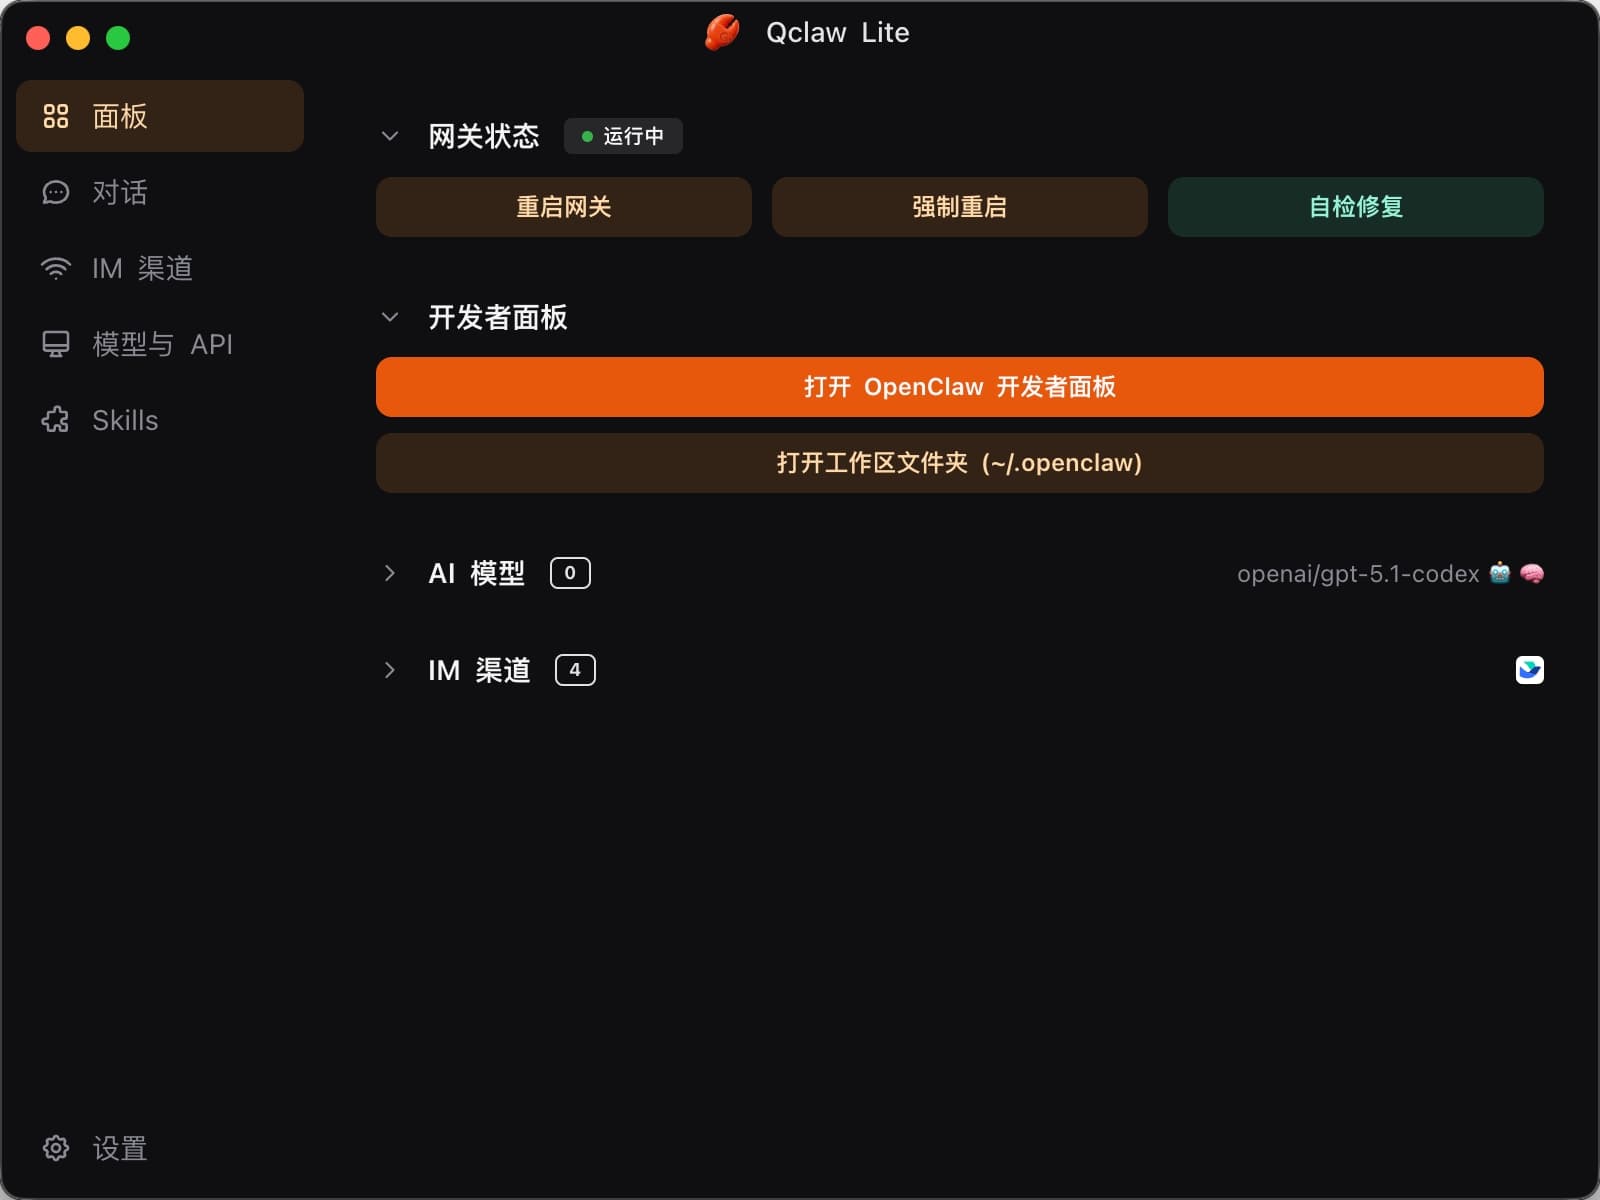Expand the AI 模型 section

click(390, 573)
